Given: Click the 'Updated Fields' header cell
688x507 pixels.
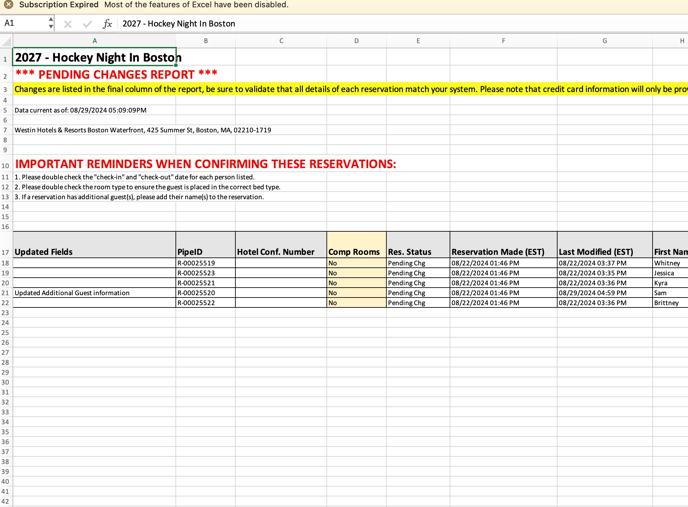Looking at the screenshot, I should coord(94,245).
